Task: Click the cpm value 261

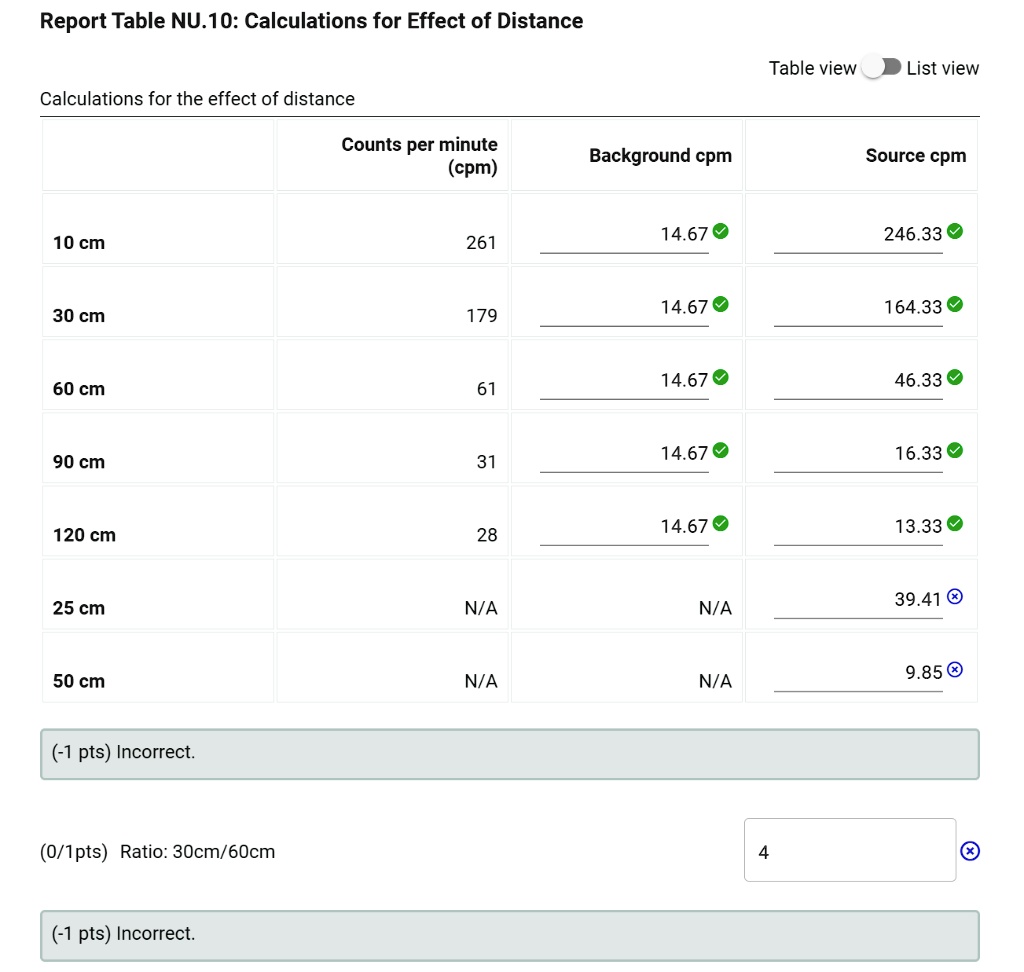Action: (482, 243)
